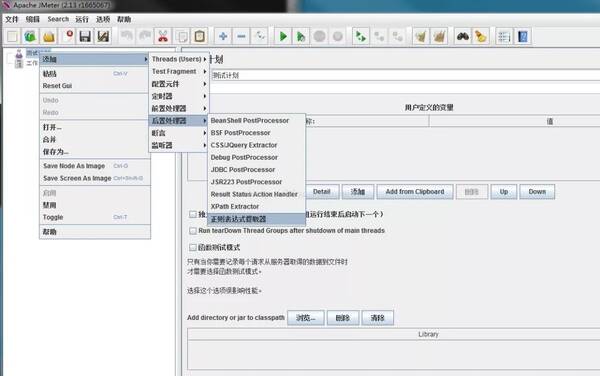Choose 保存为... in context menu
The image size is (600, 376).
tap(95, 152)
